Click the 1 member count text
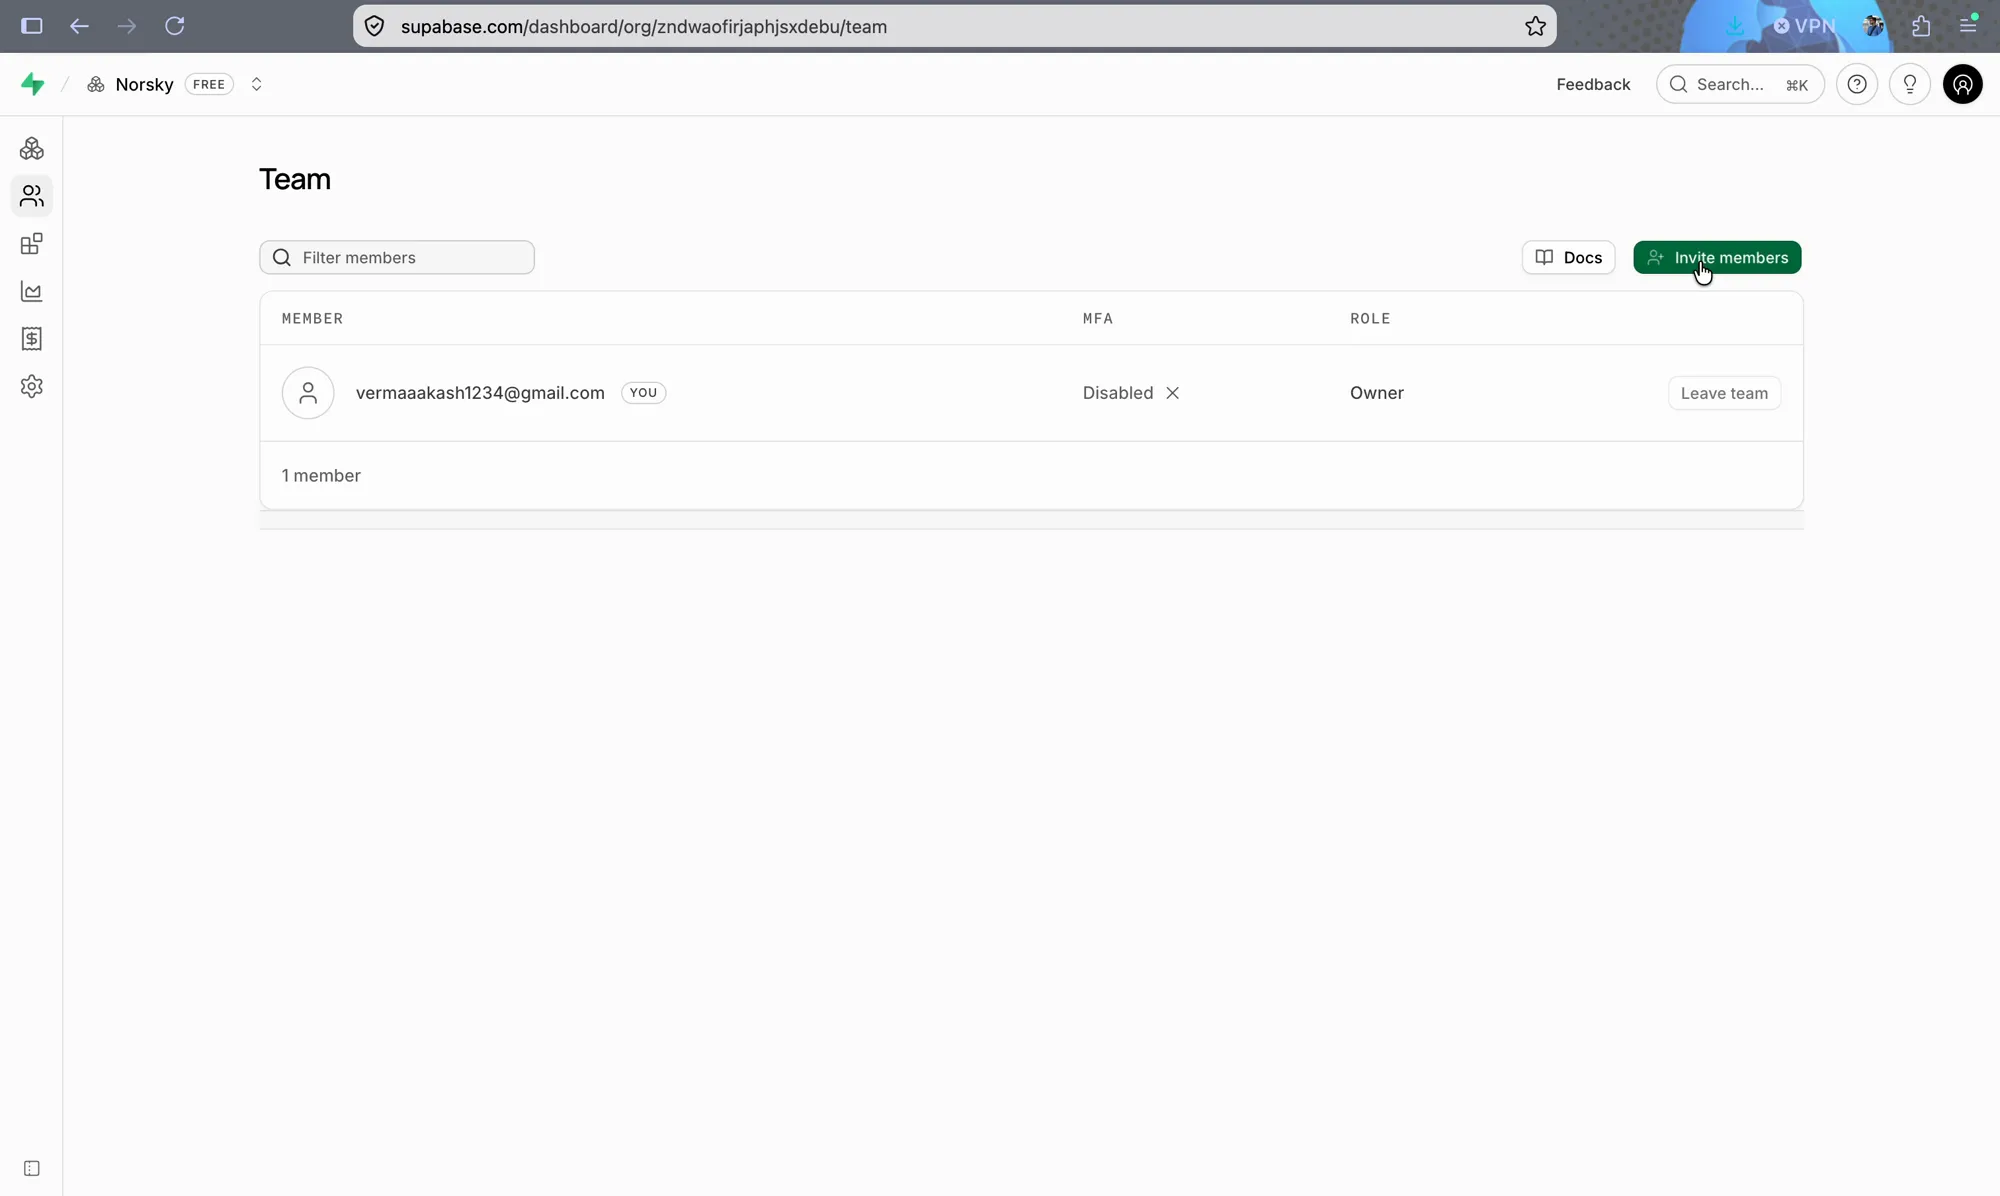This screenshot has width=2000, height=1196. coord(321,476)
